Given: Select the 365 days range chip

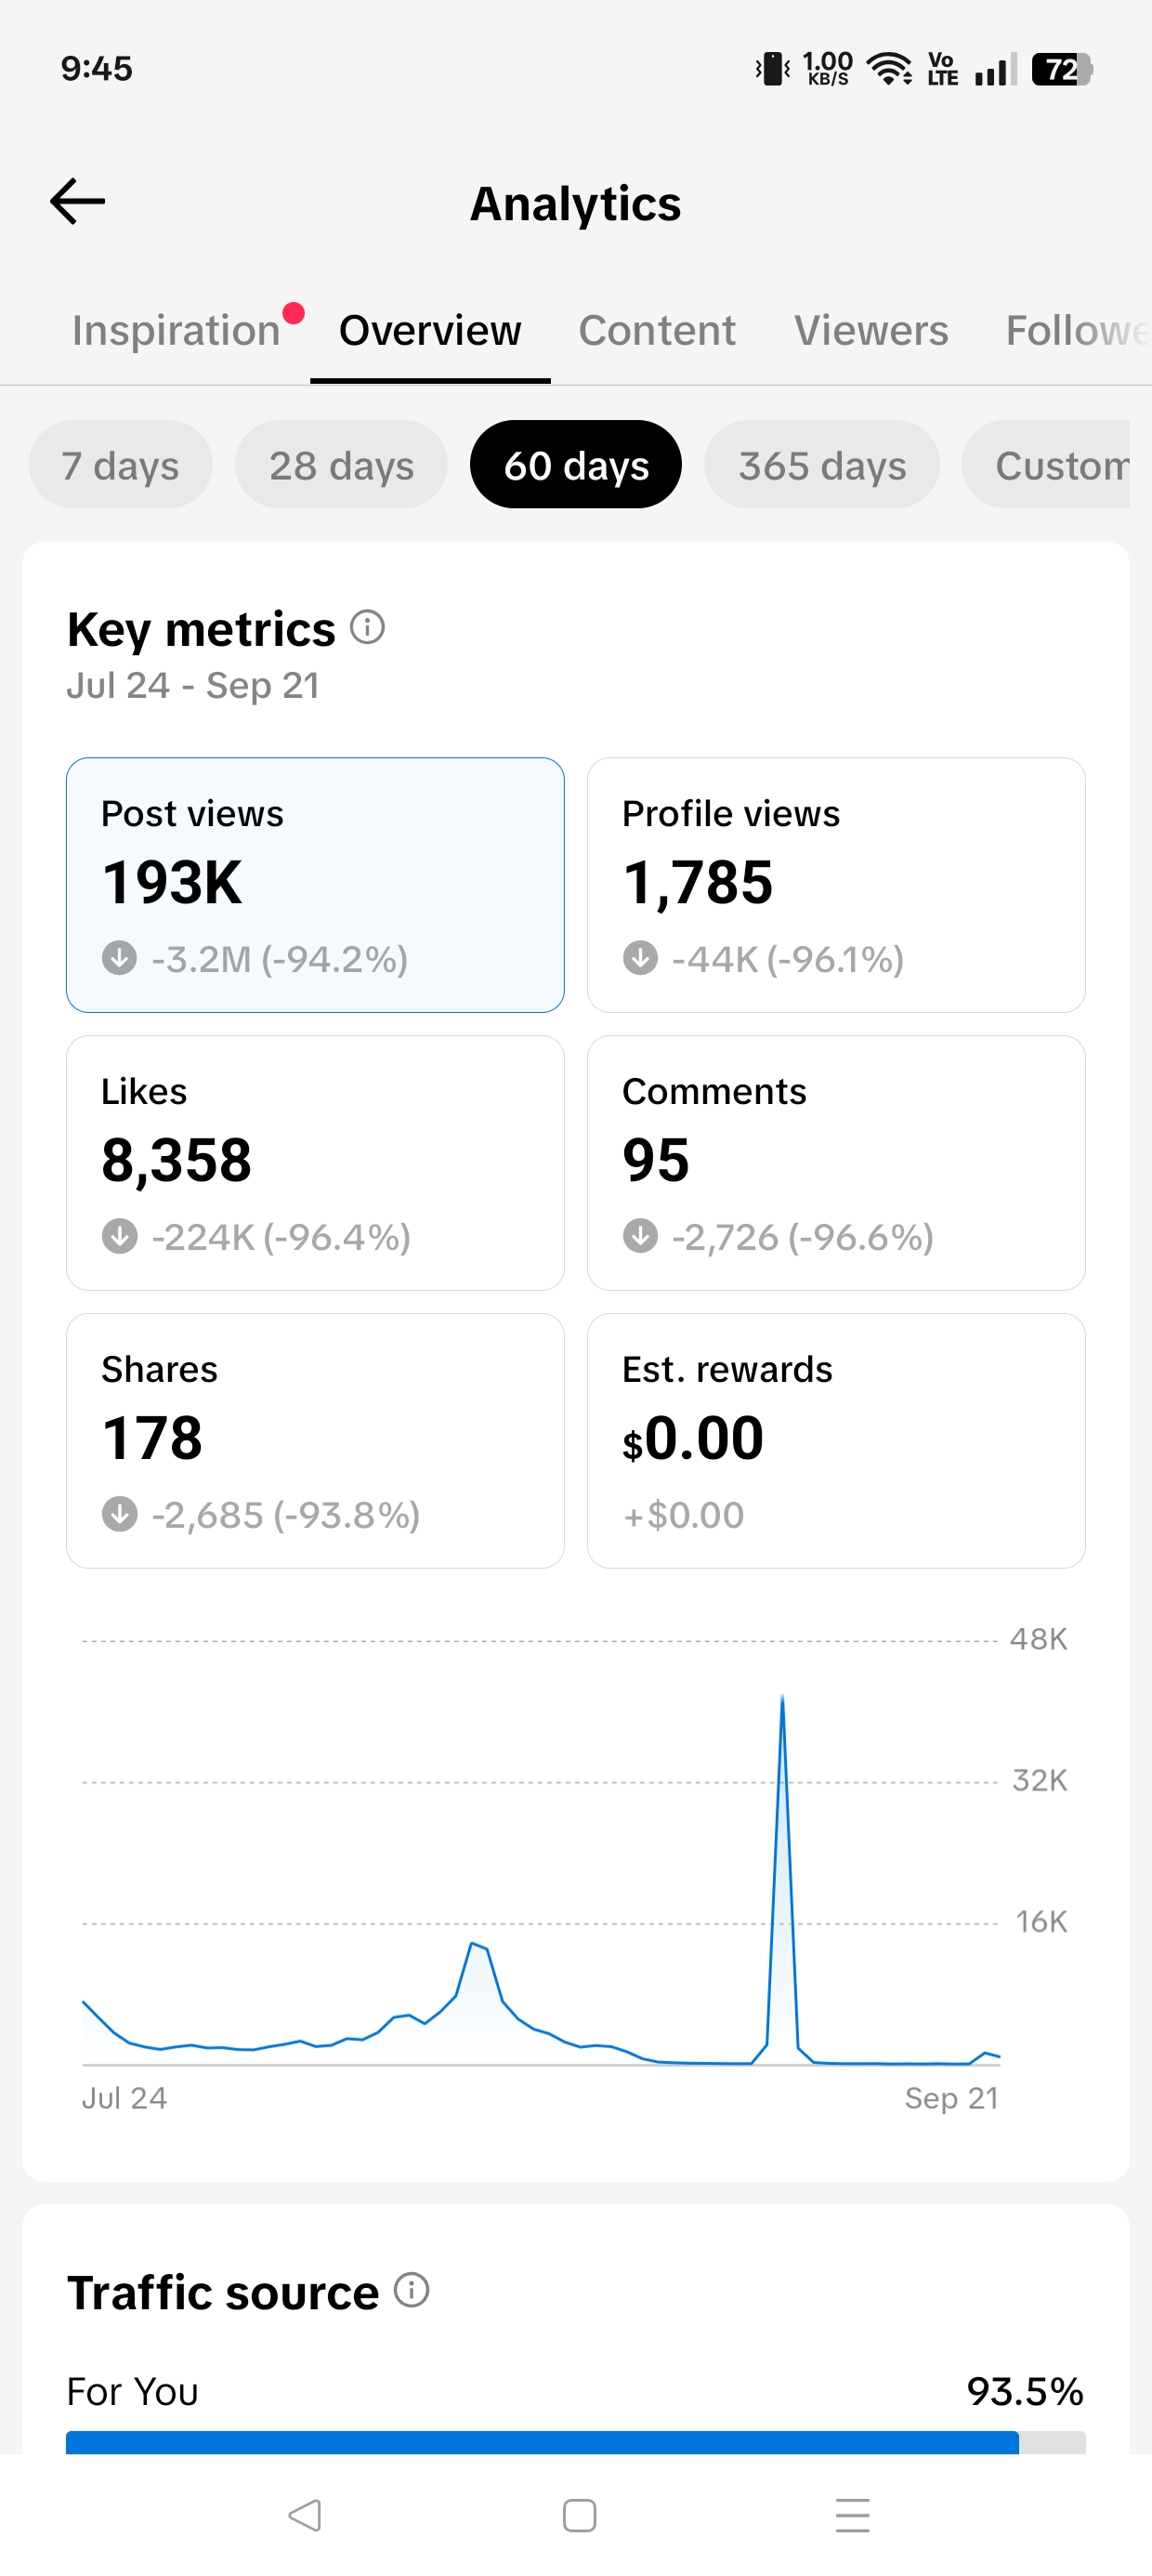Looking at the screenshot, I should tap(822, 465).
